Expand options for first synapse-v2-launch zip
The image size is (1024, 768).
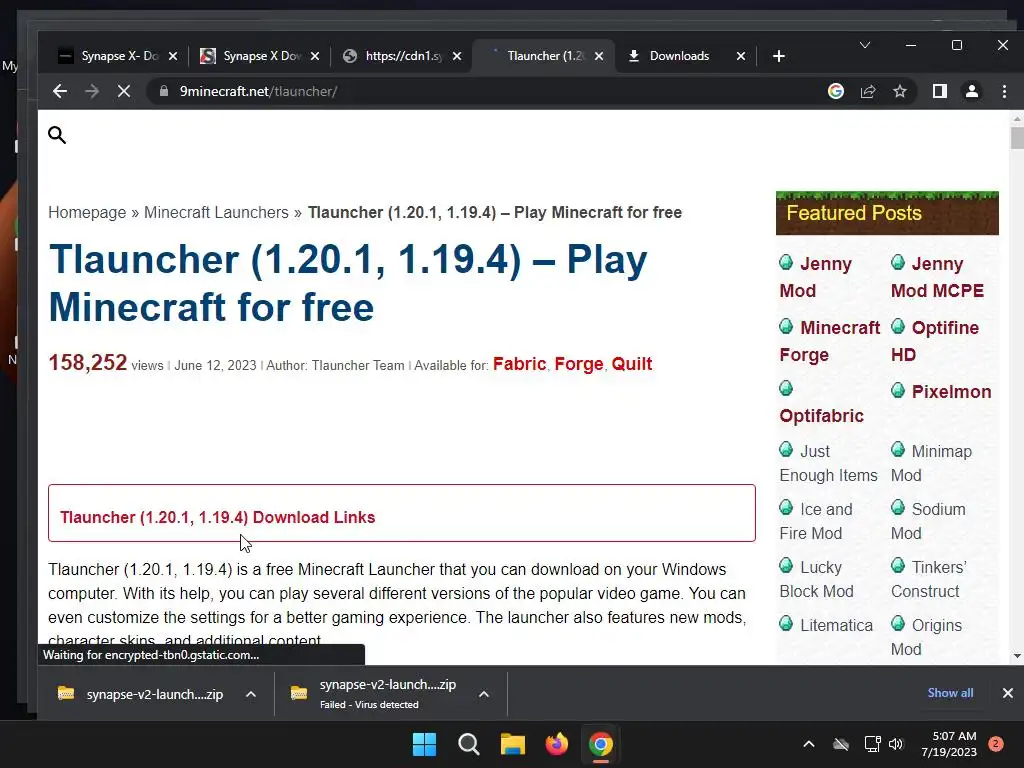[251, 694]
